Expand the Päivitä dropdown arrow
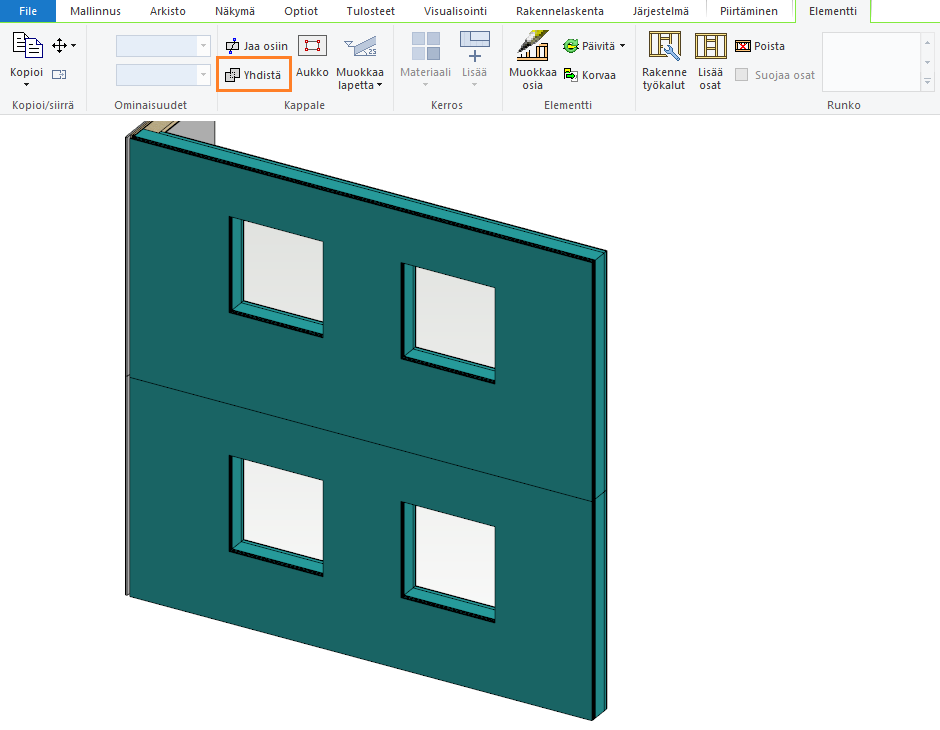 point(622,46)
